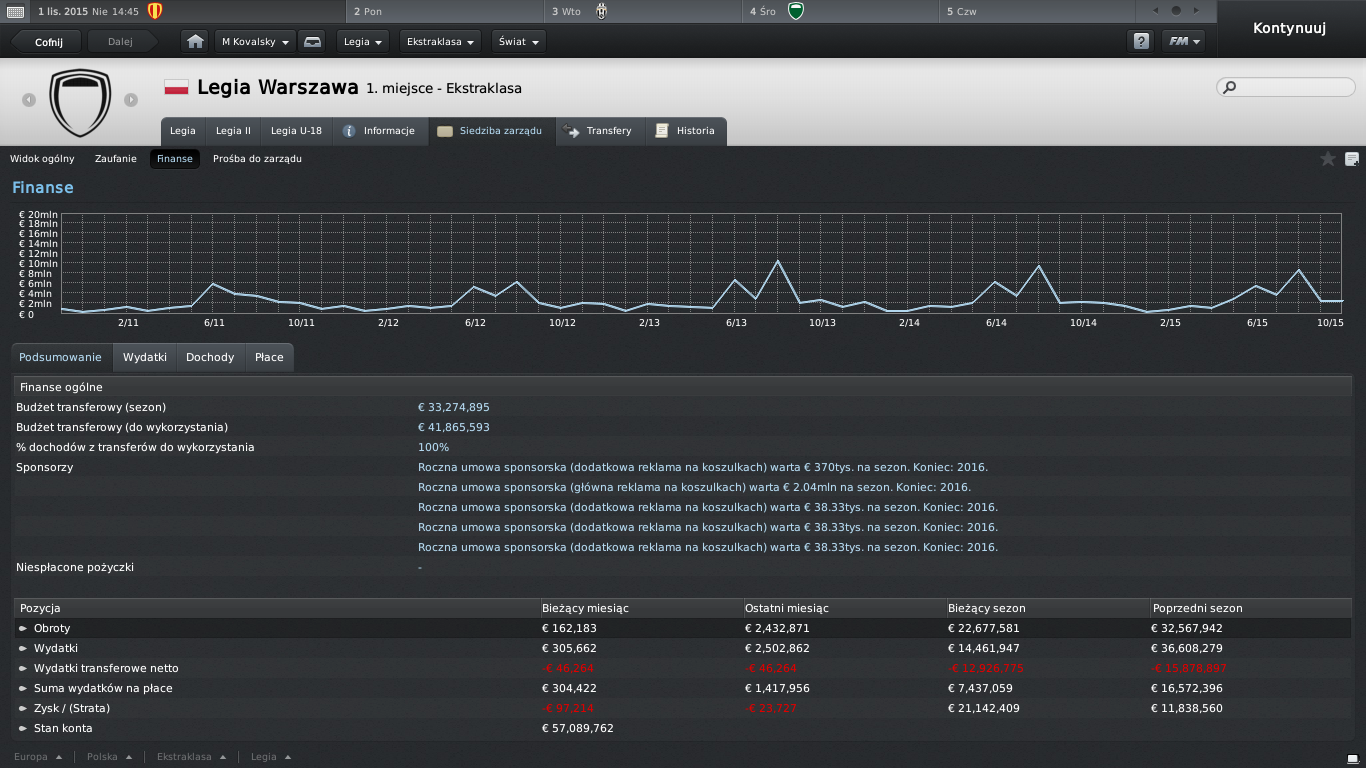Select the Siedziba zarządu tab
1366x768 pixels.
491,131
